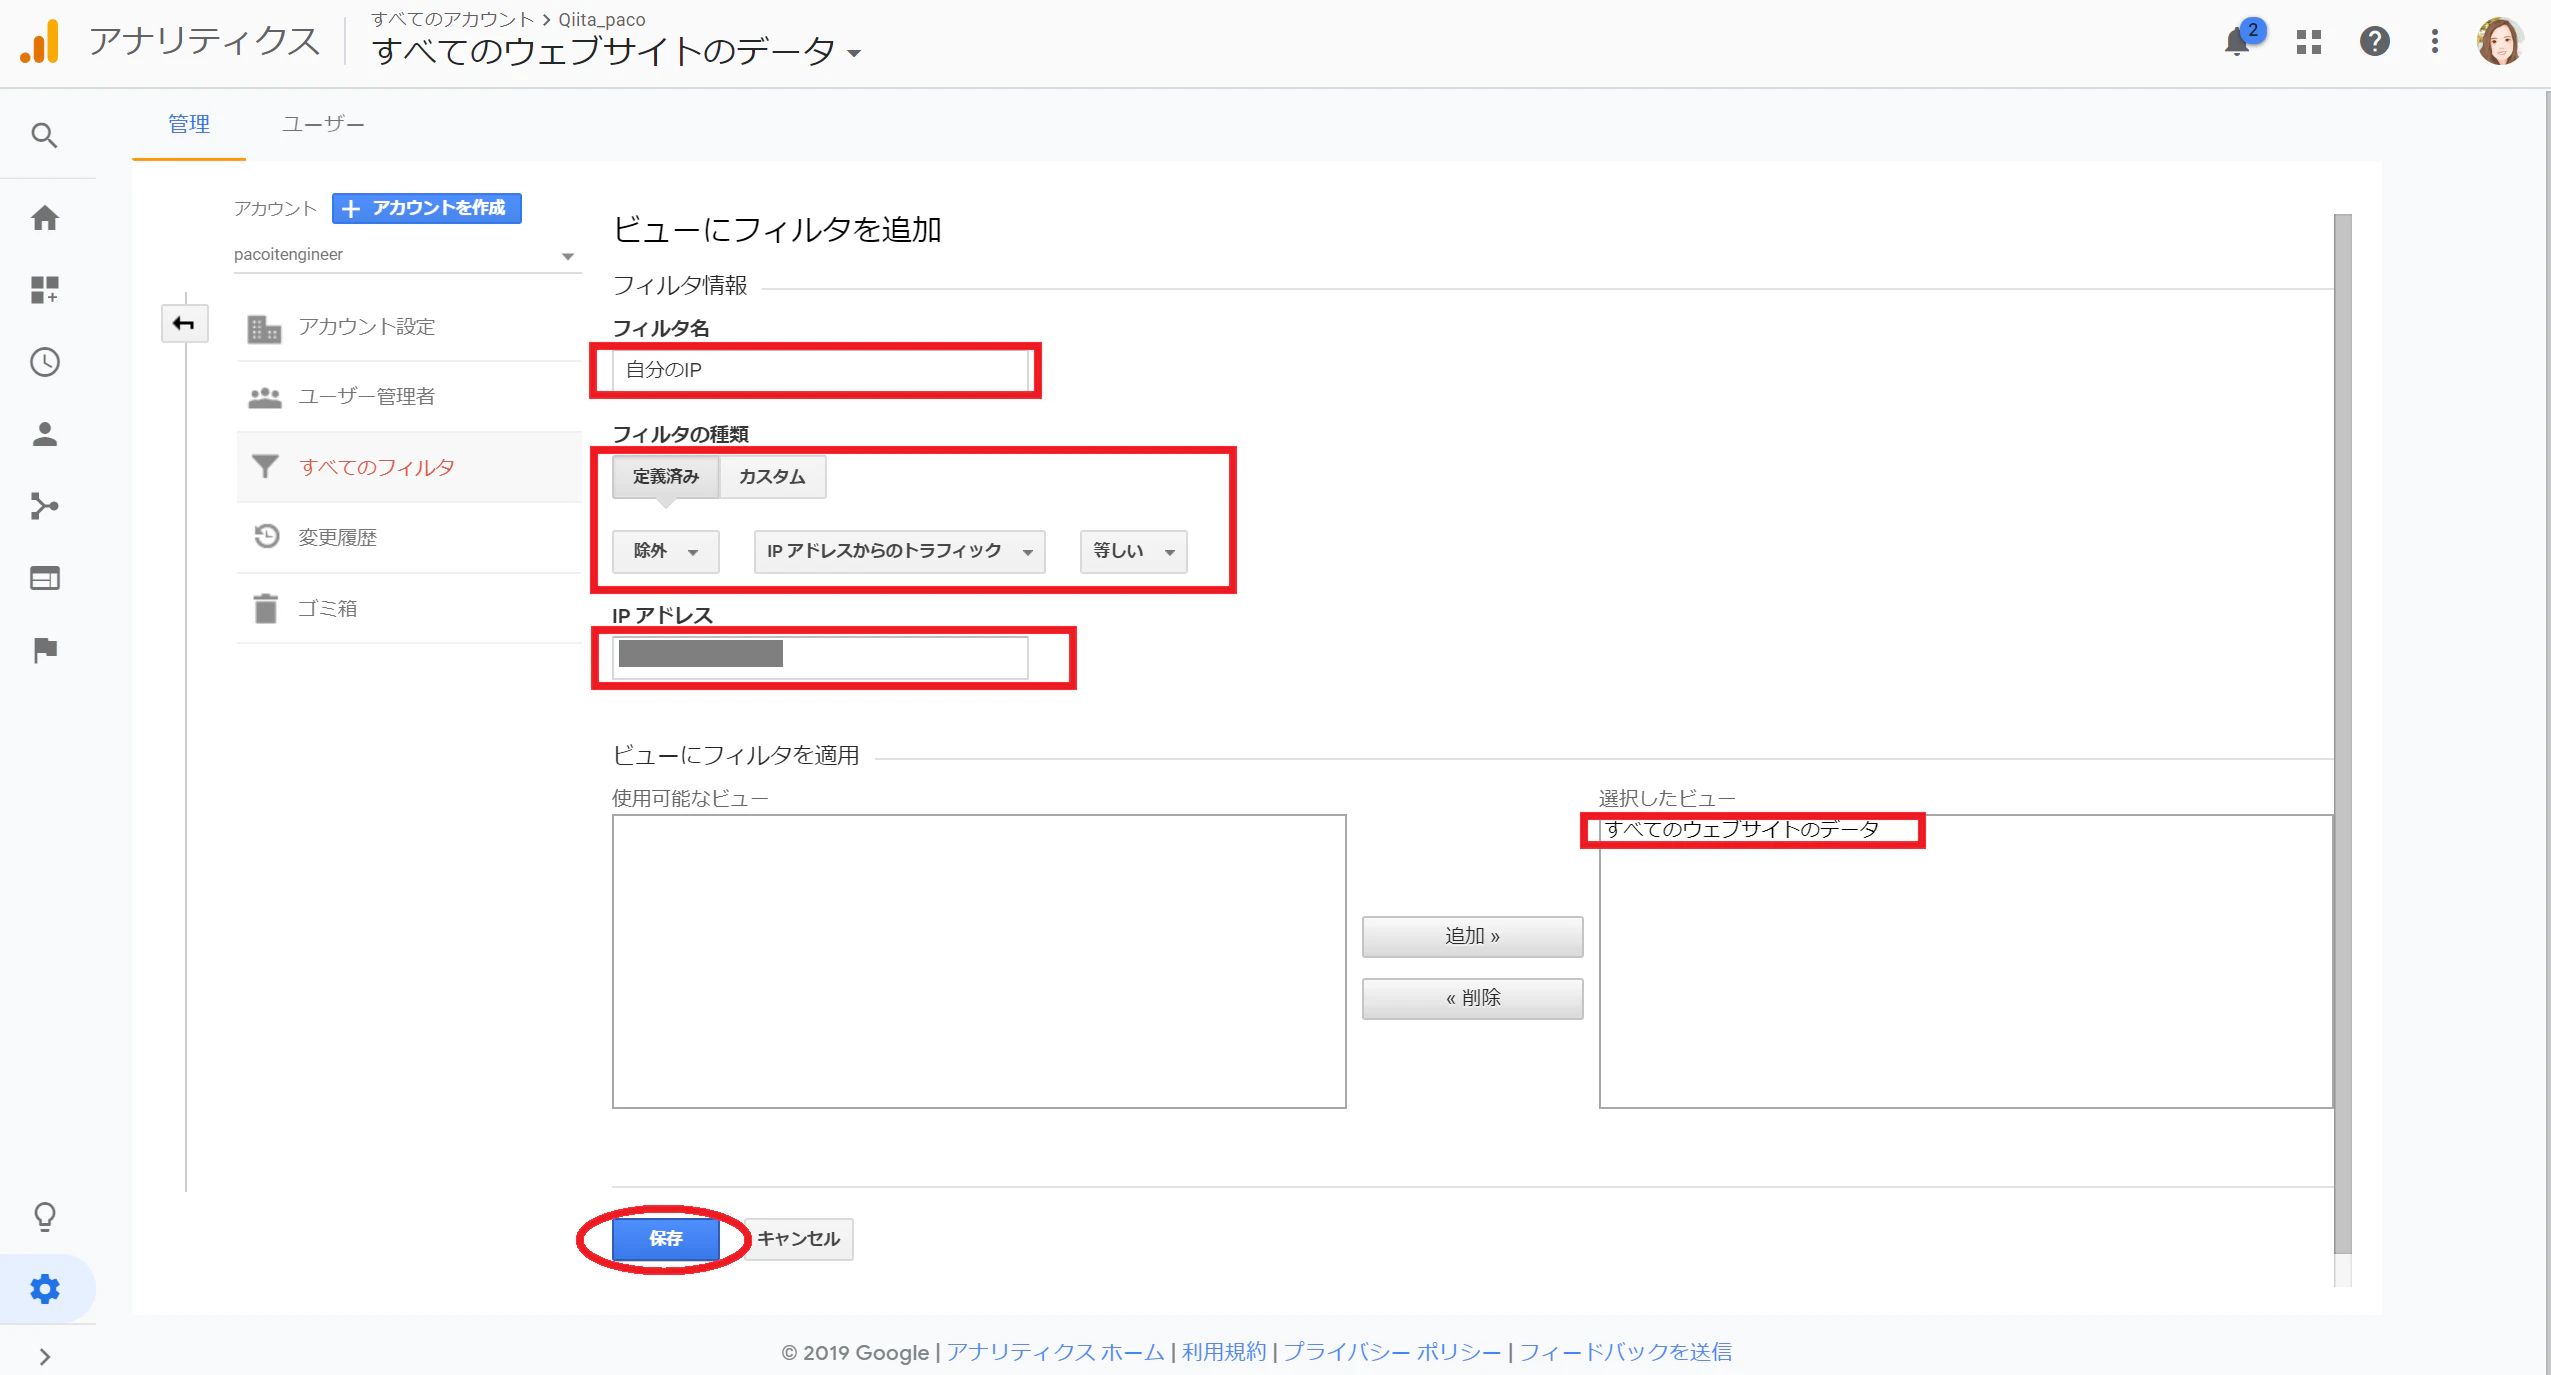
Task: Open search in the left sidebar
Action: pyautogui.click(x=44, y=135)
